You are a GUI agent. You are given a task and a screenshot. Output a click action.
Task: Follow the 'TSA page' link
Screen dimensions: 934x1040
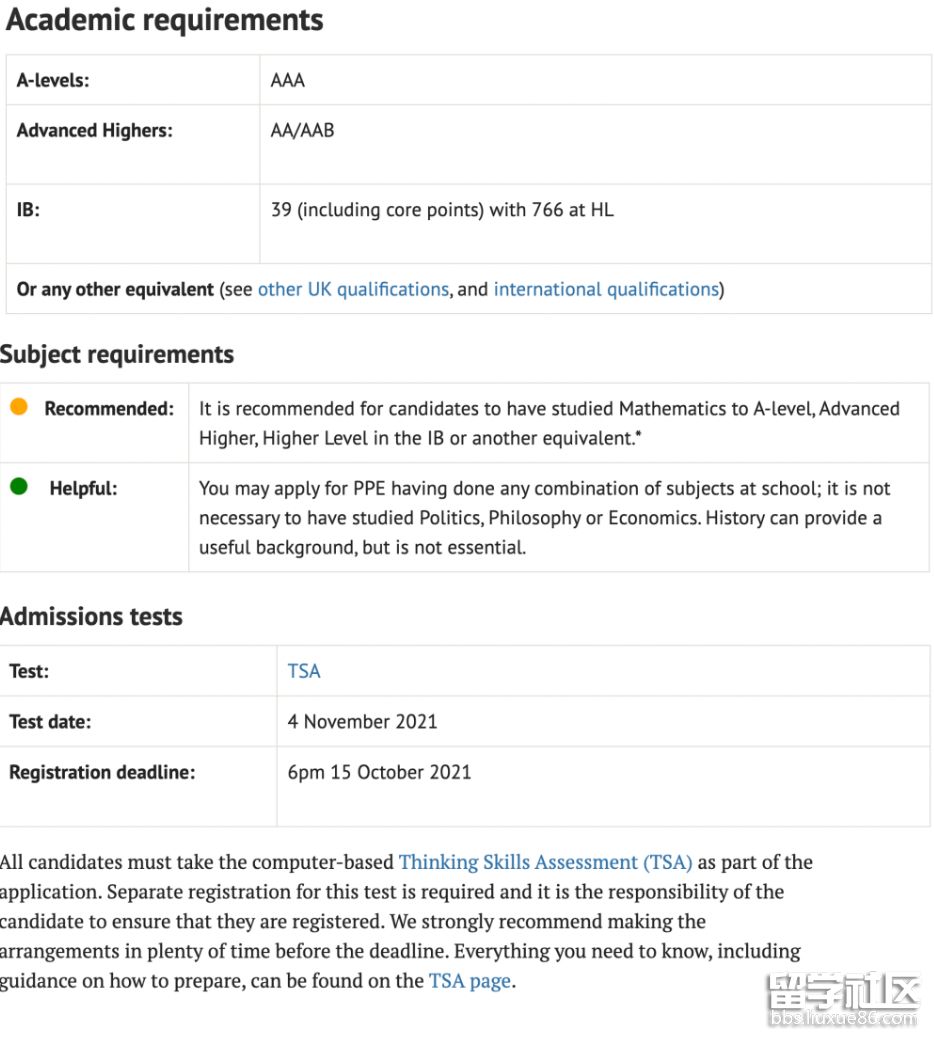(470, 981)
